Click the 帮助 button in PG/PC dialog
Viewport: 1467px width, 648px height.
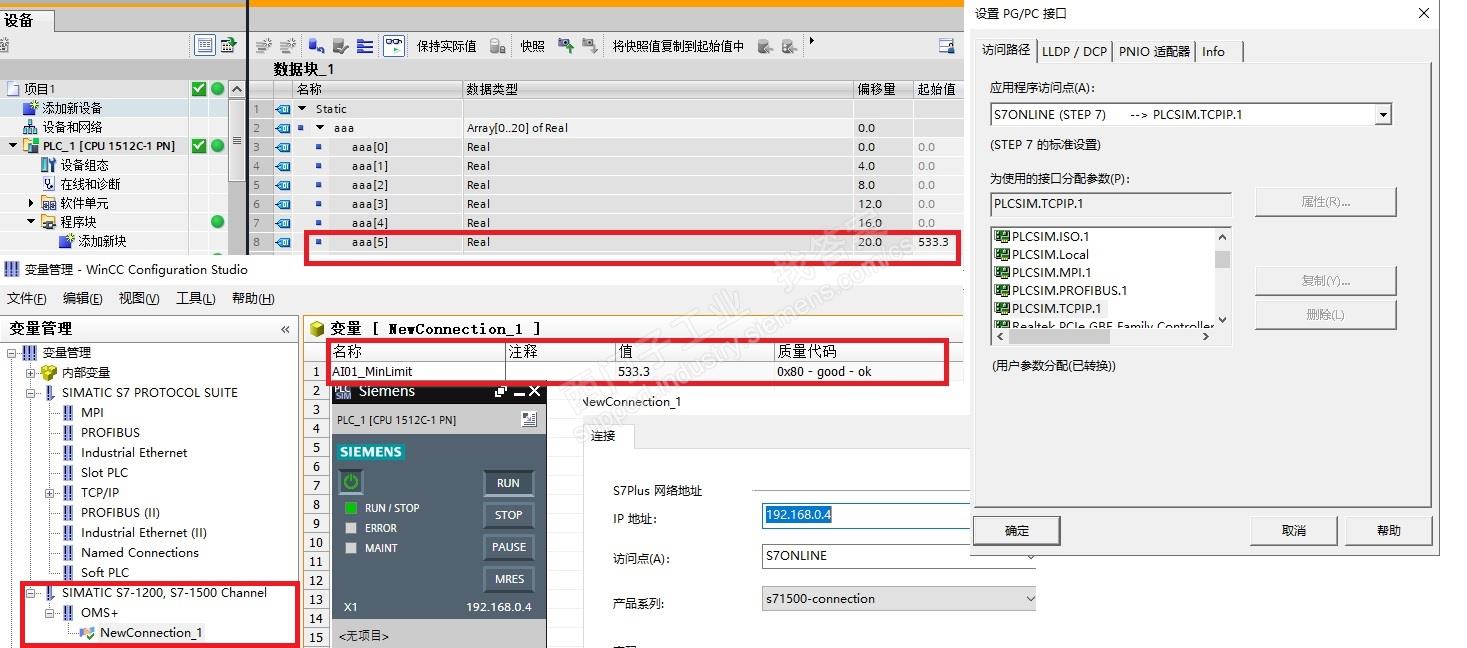[1389, 531]
